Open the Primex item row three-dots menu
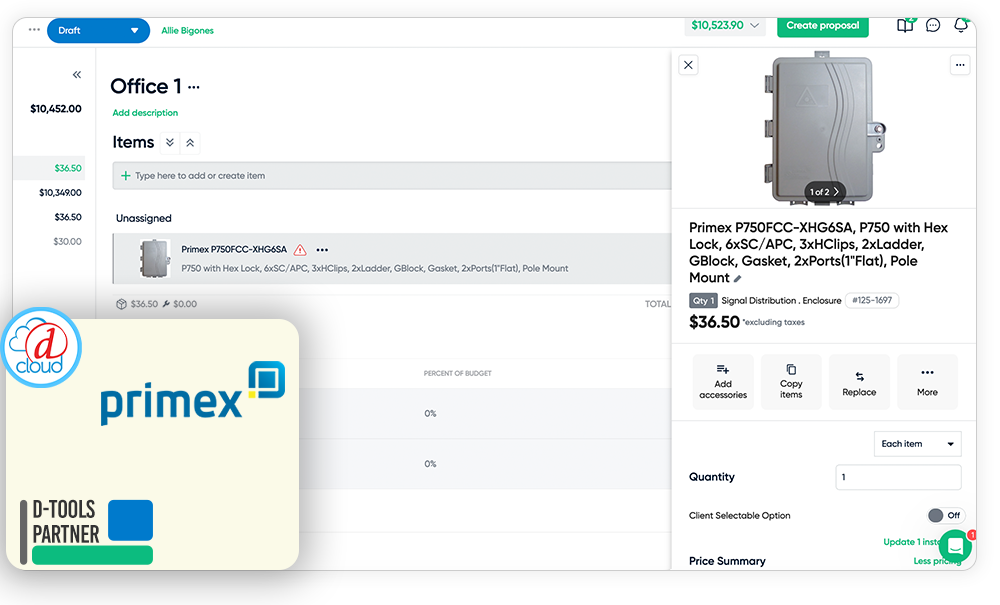Screen dimensions: 1000x605 pos(322,250)
